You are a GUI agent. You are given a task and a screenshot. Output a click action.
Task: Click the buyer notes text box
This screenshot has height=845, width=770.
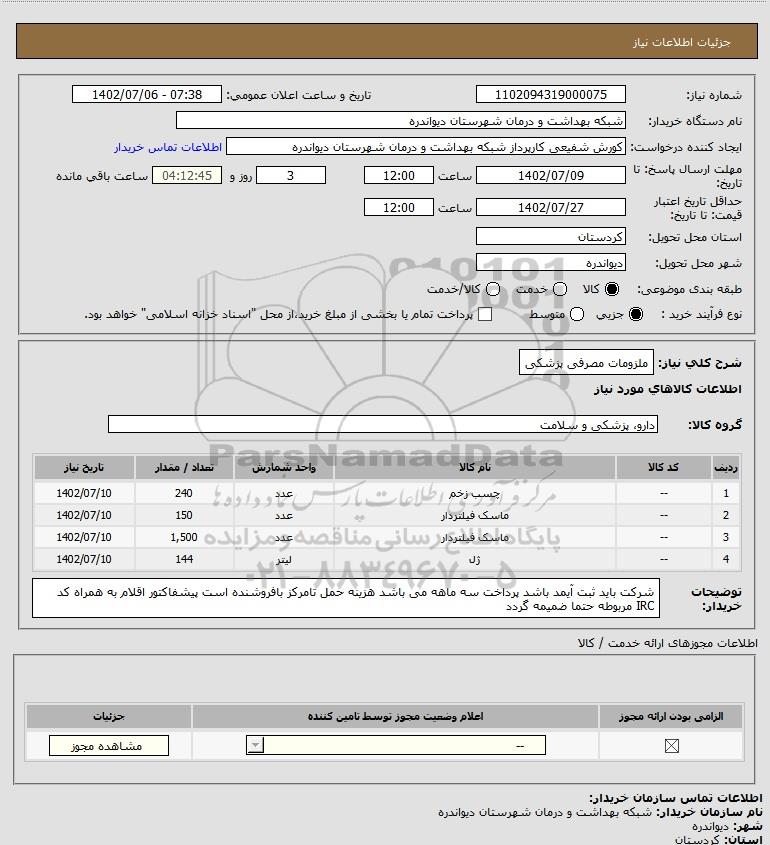[x=346, y=598]
